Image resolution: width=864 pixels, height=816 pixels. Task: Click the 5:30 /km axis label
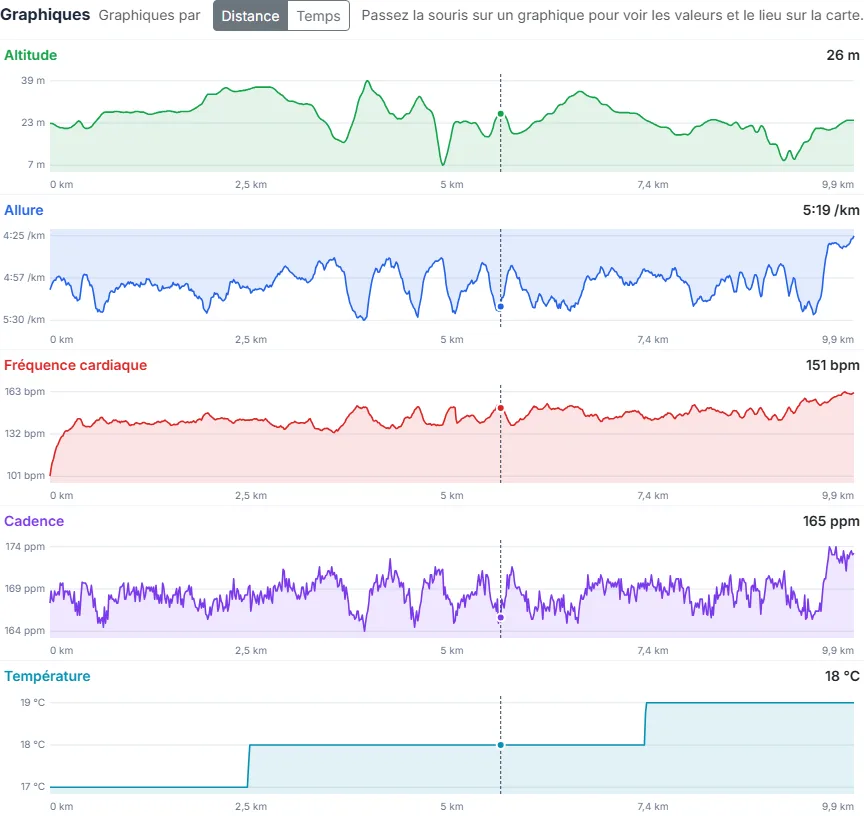click(x=24, y=320)
